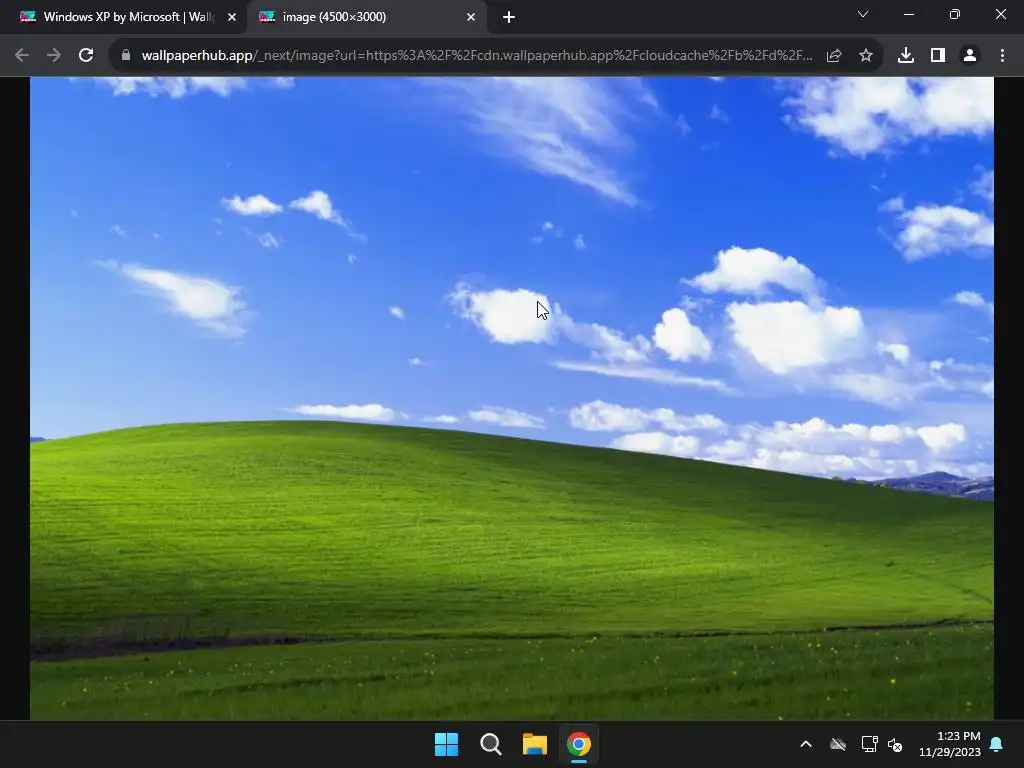Go back to previous page
Viewport: 1024px width, 768px height.
pyautogui.click(x=22, y=56)
